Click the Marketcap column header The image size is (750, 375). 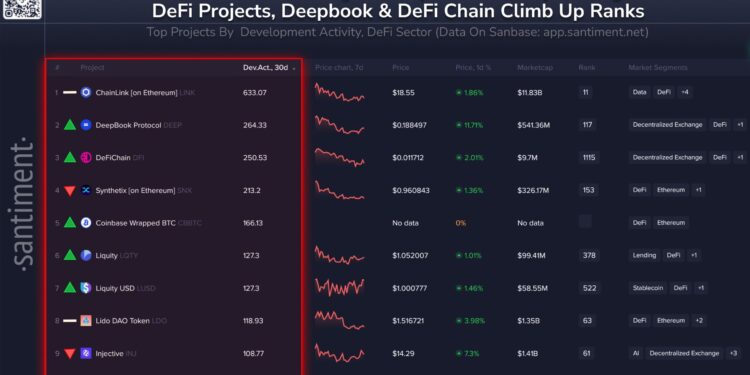535,68
